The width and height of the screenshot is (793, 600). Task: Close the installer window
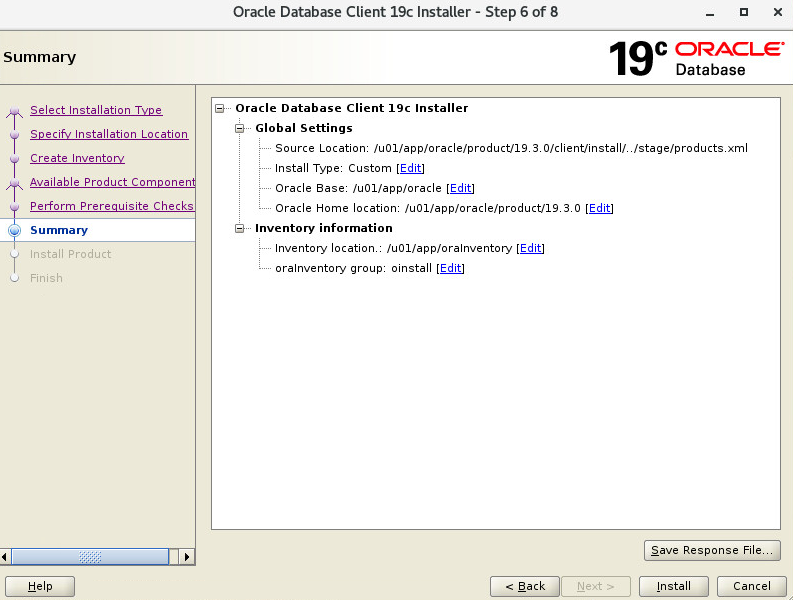(x=778, y=12)
